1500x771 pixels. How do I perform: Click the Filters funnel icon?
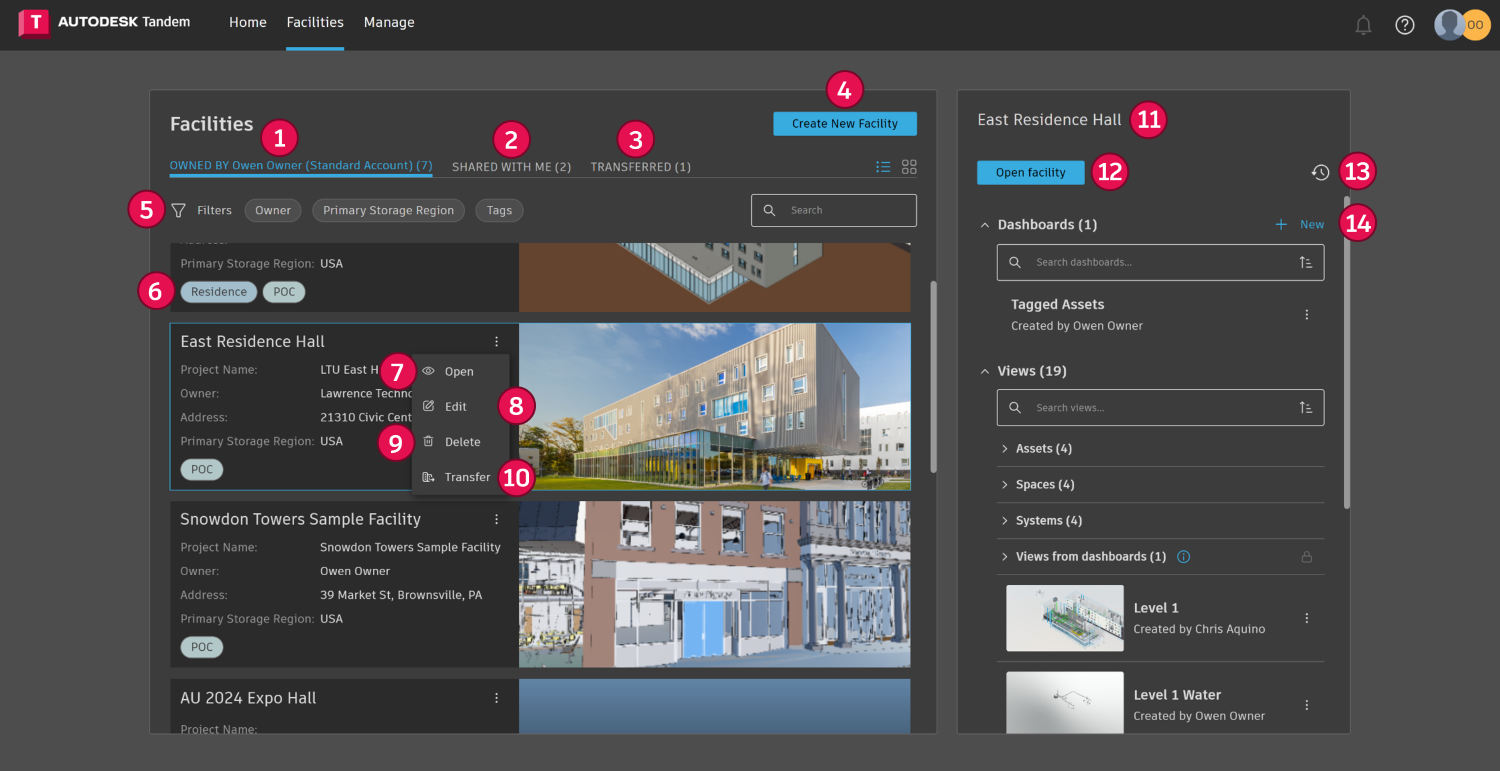(x=178, y=211)
